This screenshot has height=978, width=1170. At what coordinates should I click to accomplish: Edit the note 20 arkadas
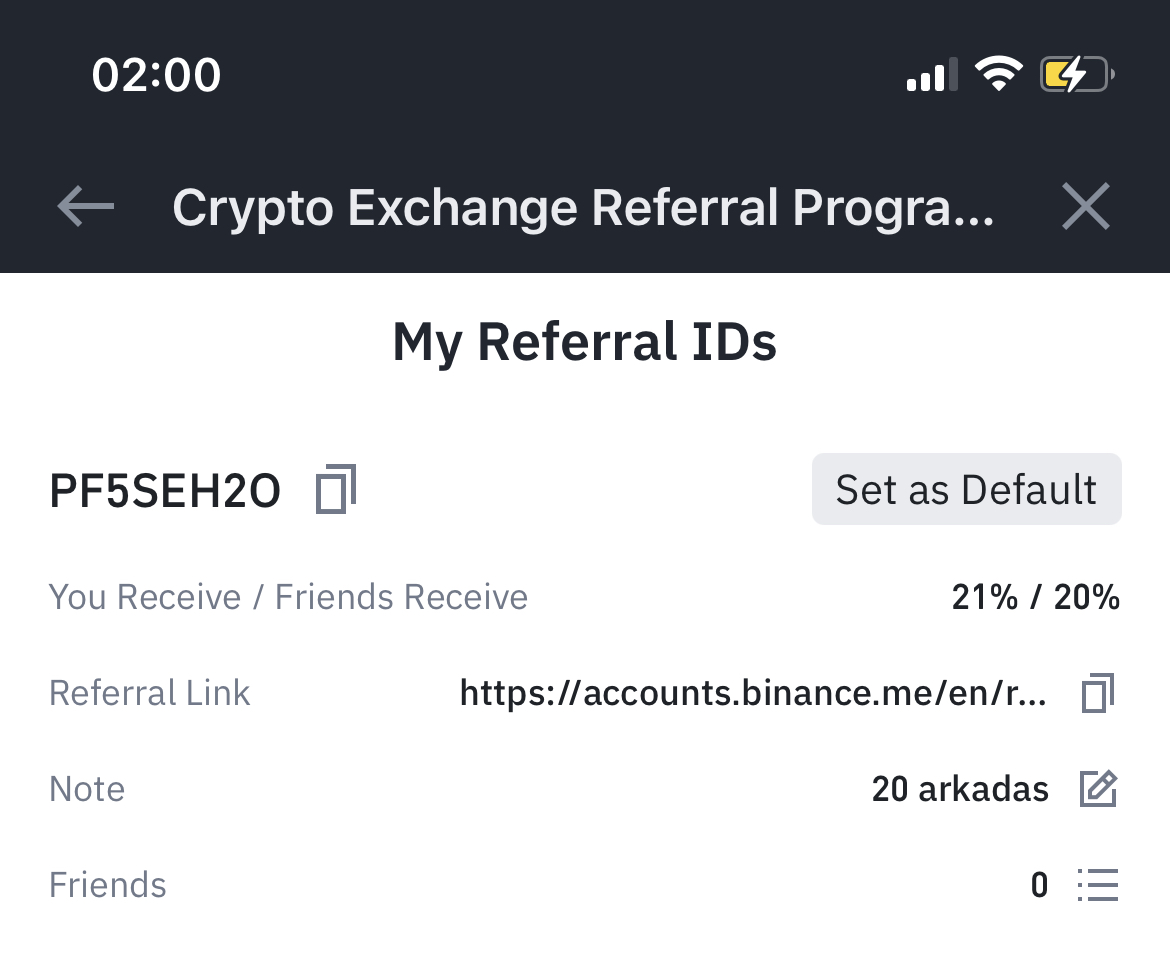[1098, 789]
